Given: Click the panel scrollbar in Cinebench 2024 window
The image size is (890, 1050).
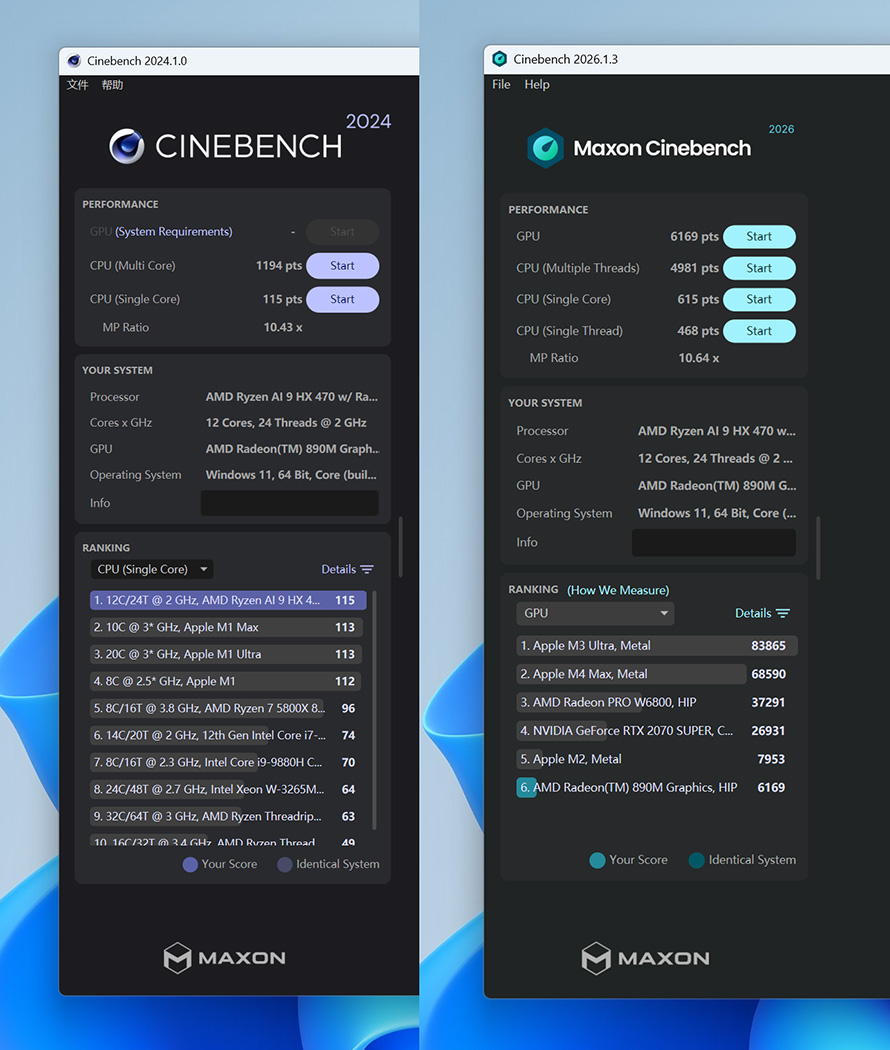Looking at the screenshot, I should (400, 546).
